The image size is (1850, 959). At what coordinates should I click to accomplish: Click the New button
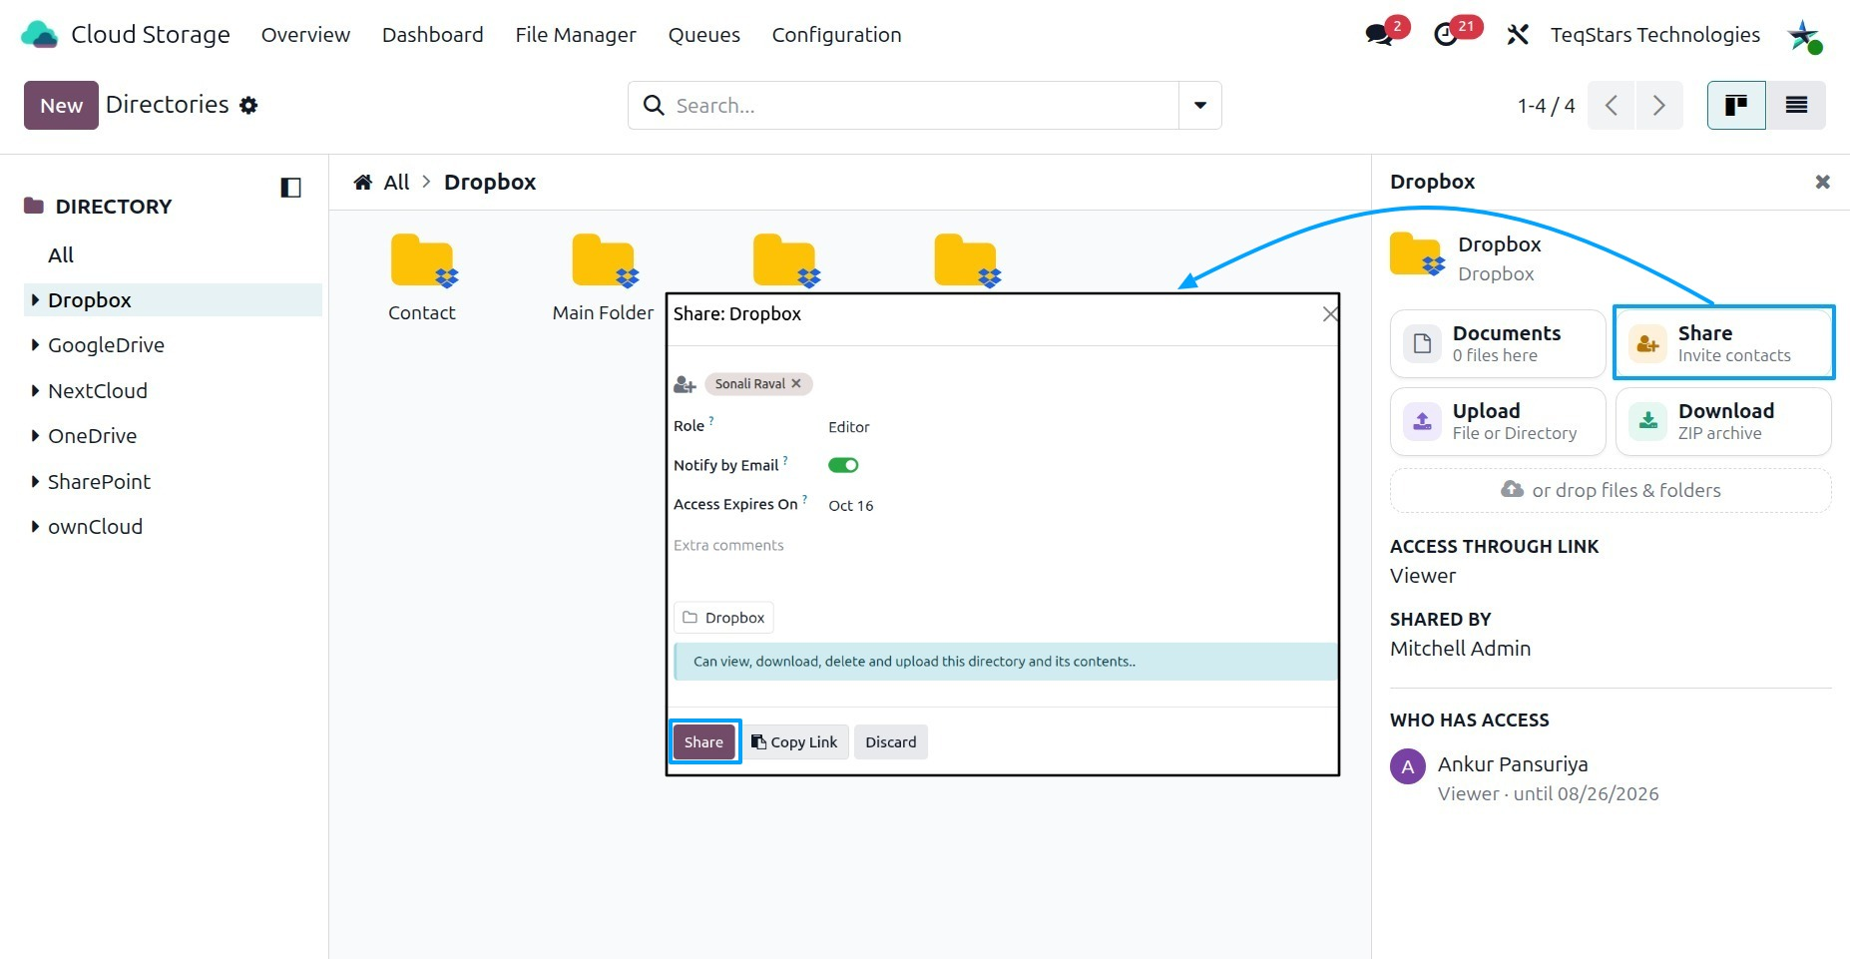tap(61, 105)
